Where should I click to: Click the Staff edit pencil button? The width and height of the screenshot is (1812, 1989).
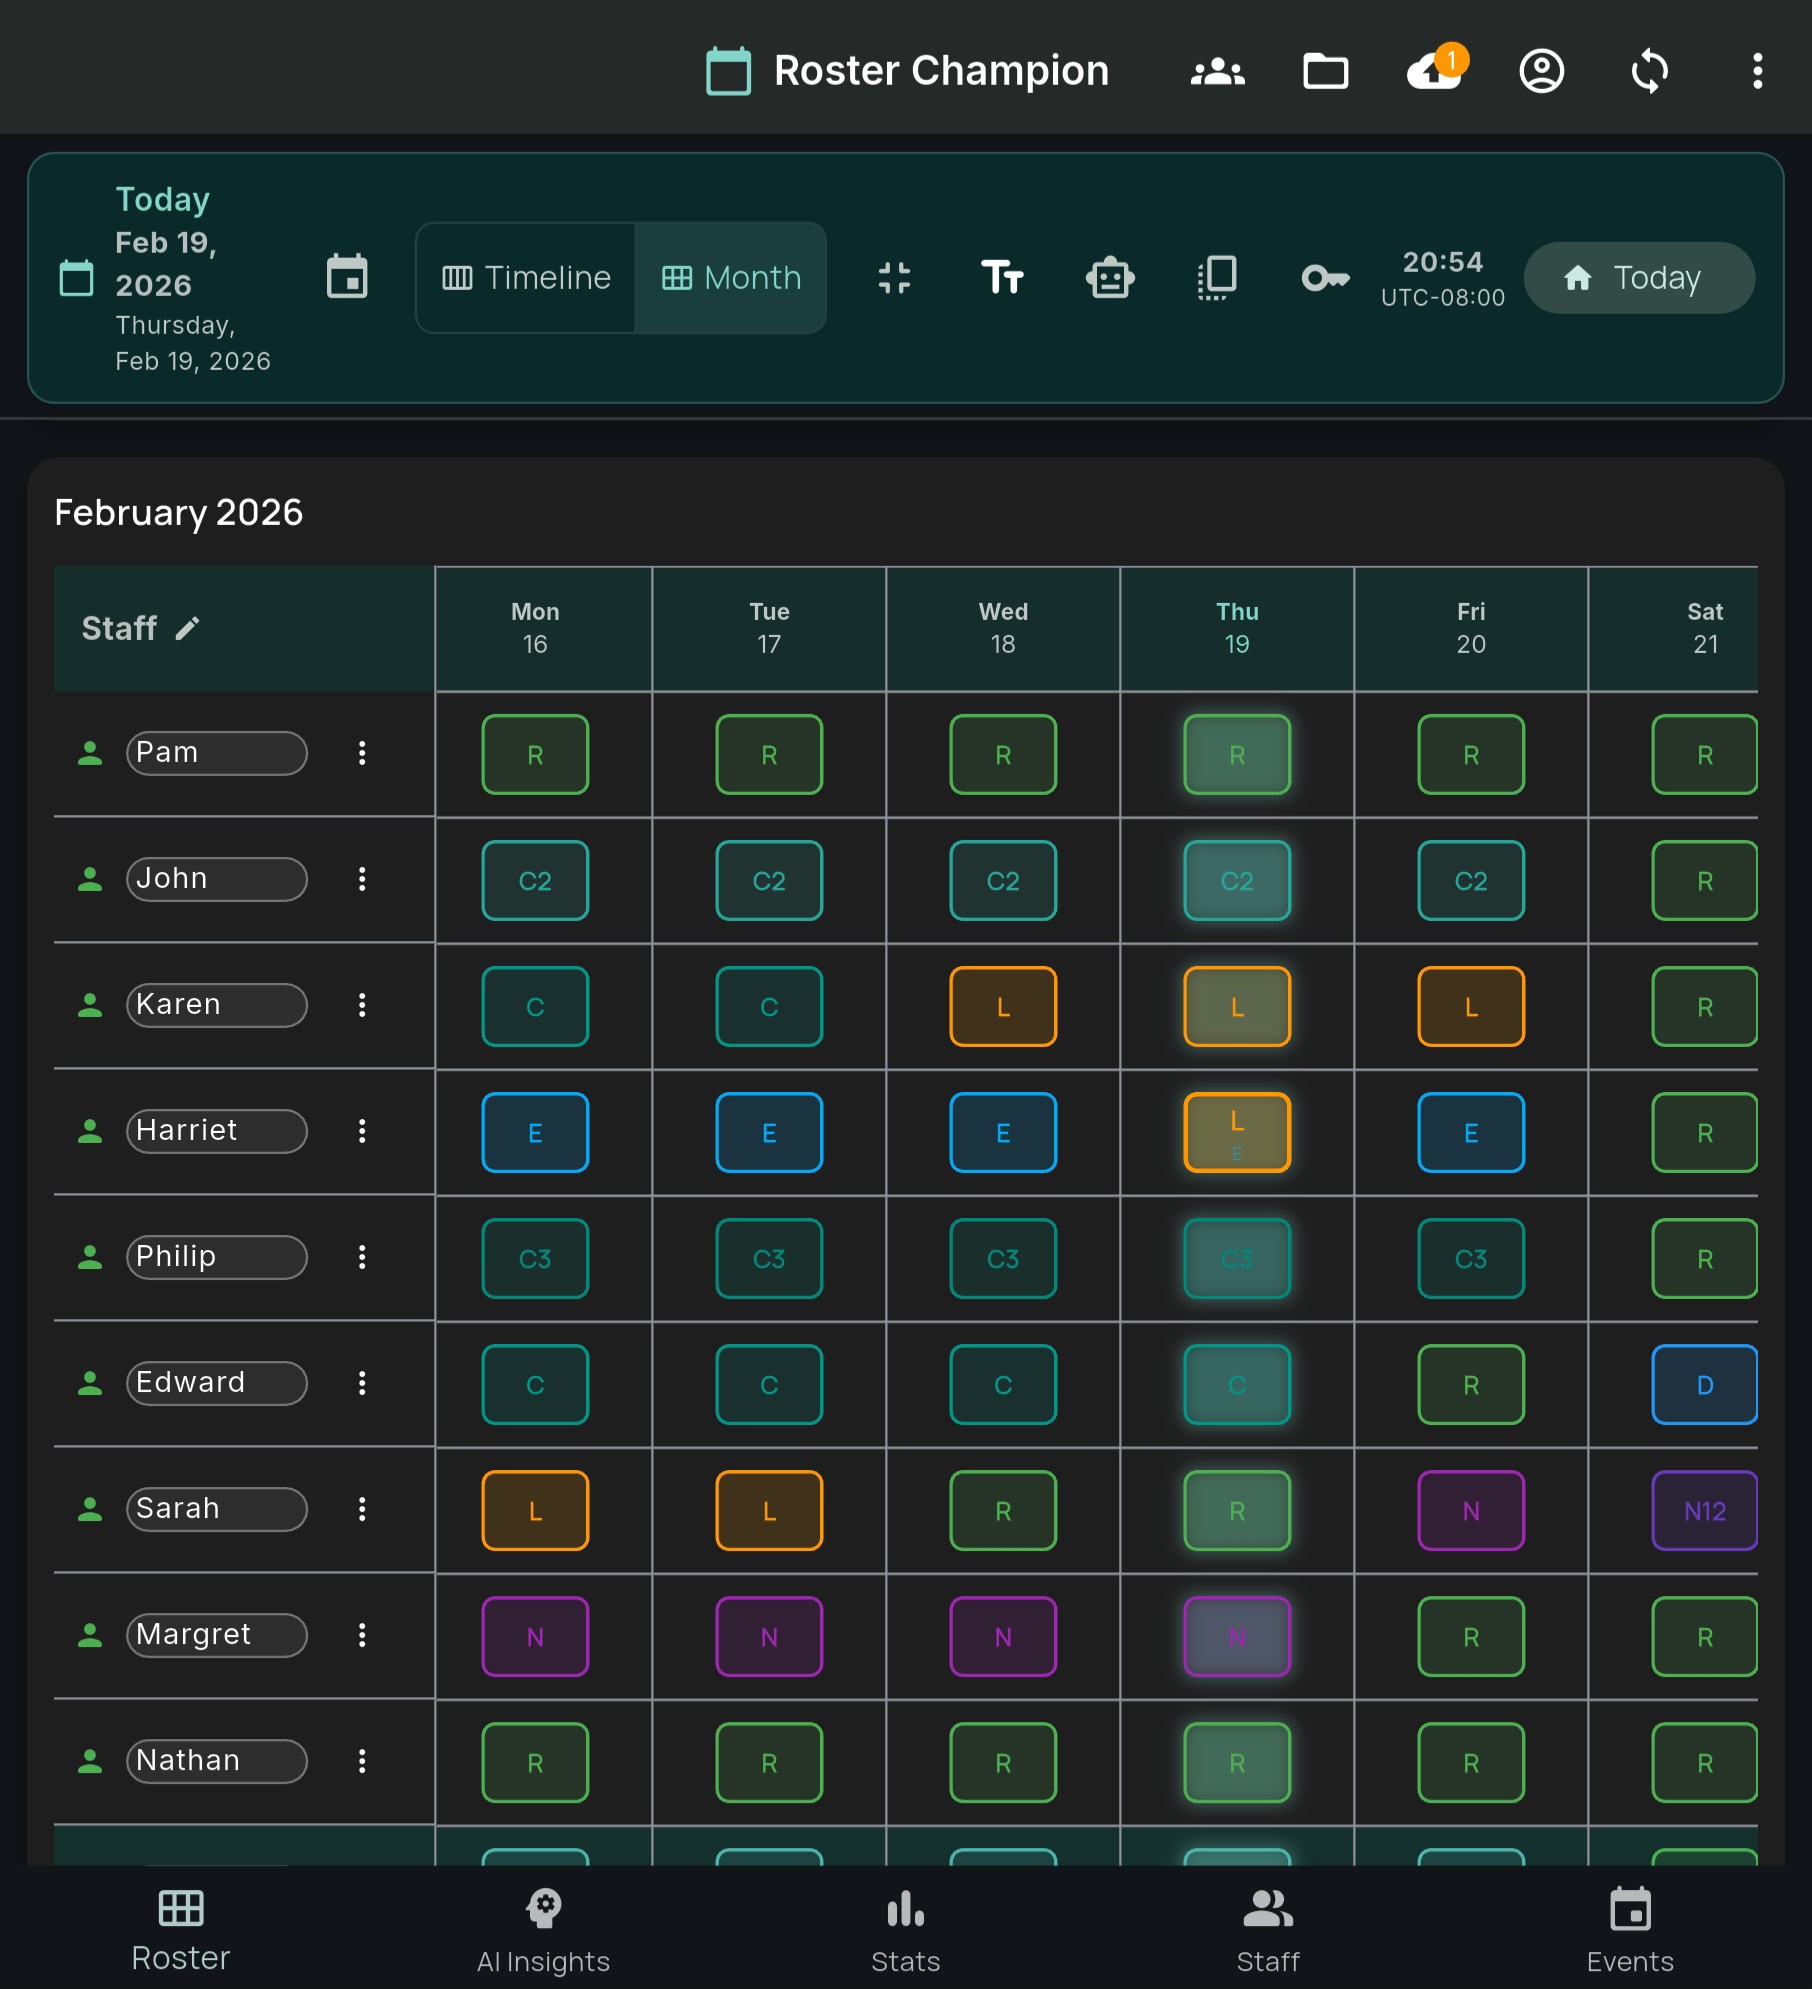(x=187, y=628)
